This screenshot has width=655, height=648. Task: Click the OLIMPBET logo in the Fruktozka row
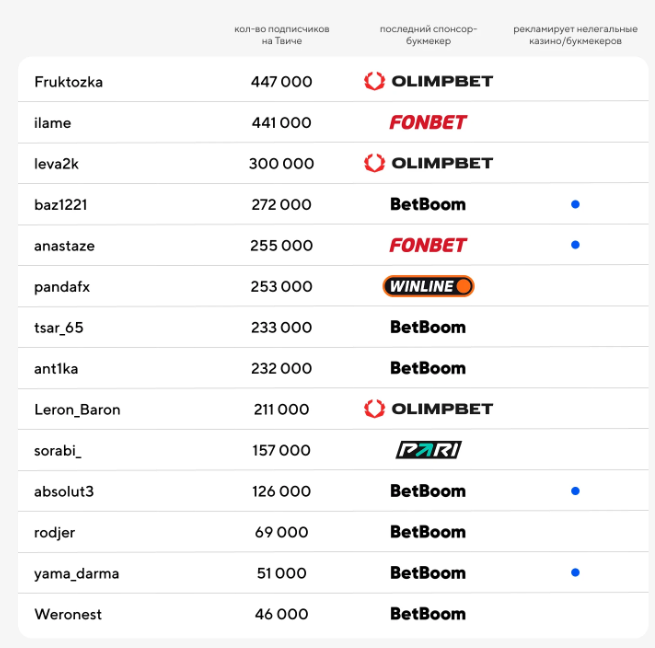(x=428, y=81)
